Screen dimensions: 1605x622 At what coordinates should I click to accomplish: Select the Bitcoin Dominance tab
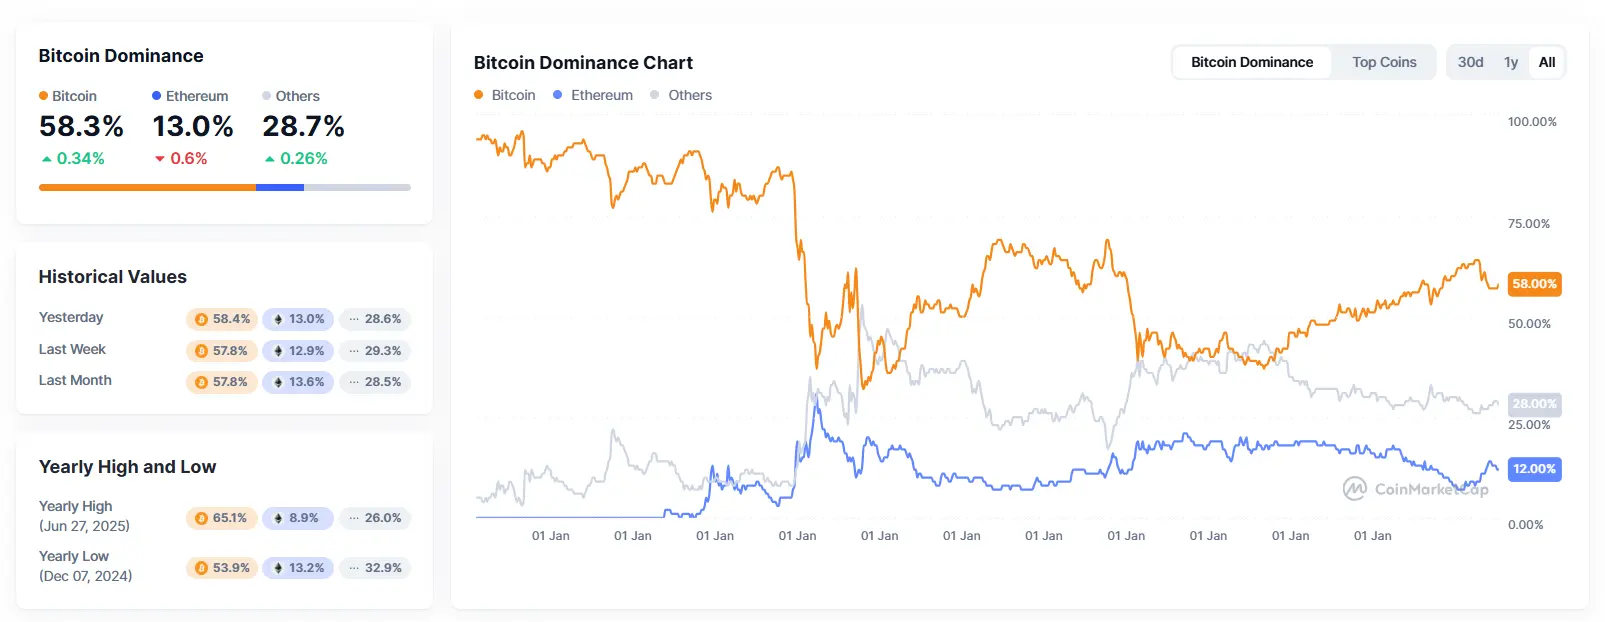click(1251, 62)
